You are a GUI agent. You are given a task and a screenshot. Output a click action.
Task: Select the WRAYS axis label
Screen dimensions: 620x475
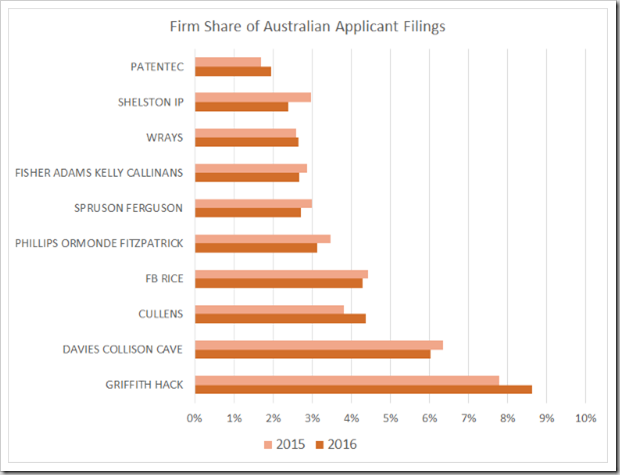164,138
